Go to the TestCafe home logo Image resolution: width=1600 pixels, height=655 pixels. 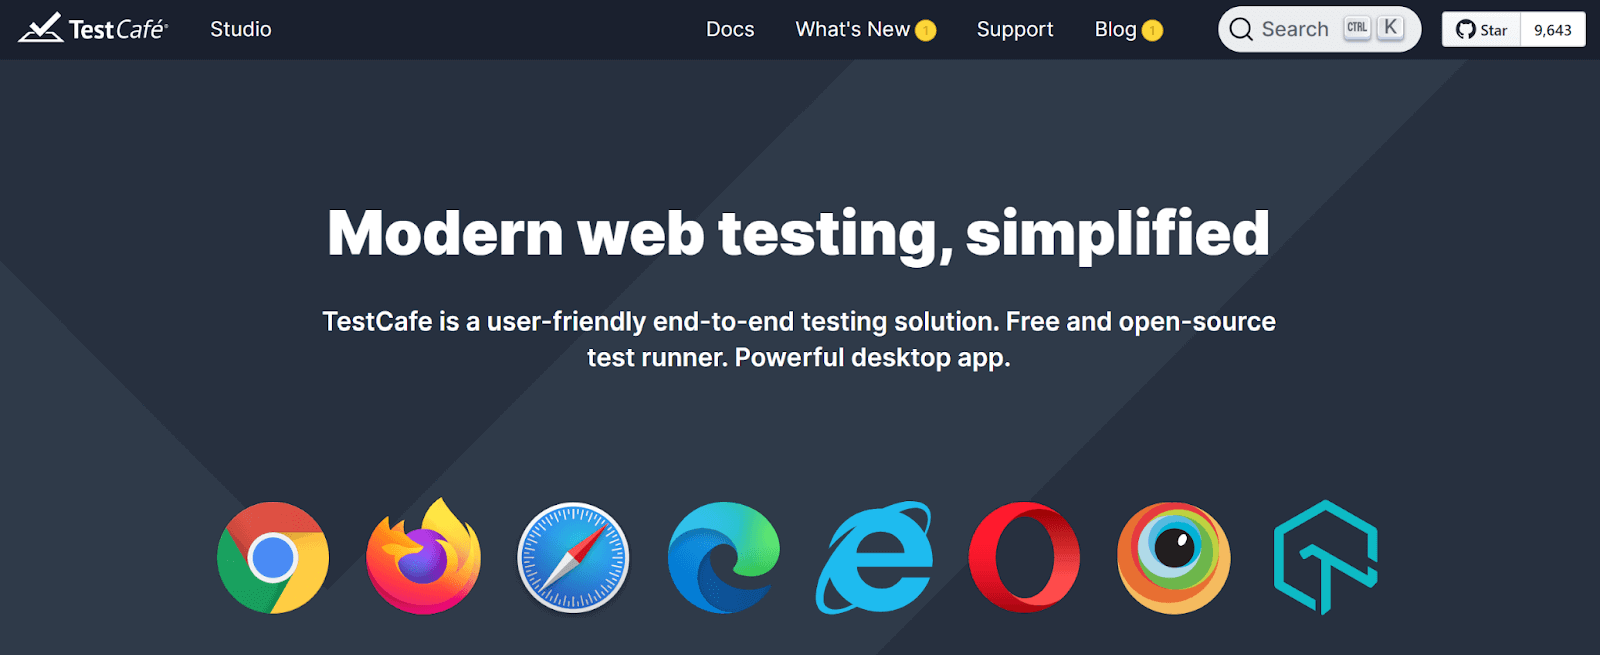(93, 29)
